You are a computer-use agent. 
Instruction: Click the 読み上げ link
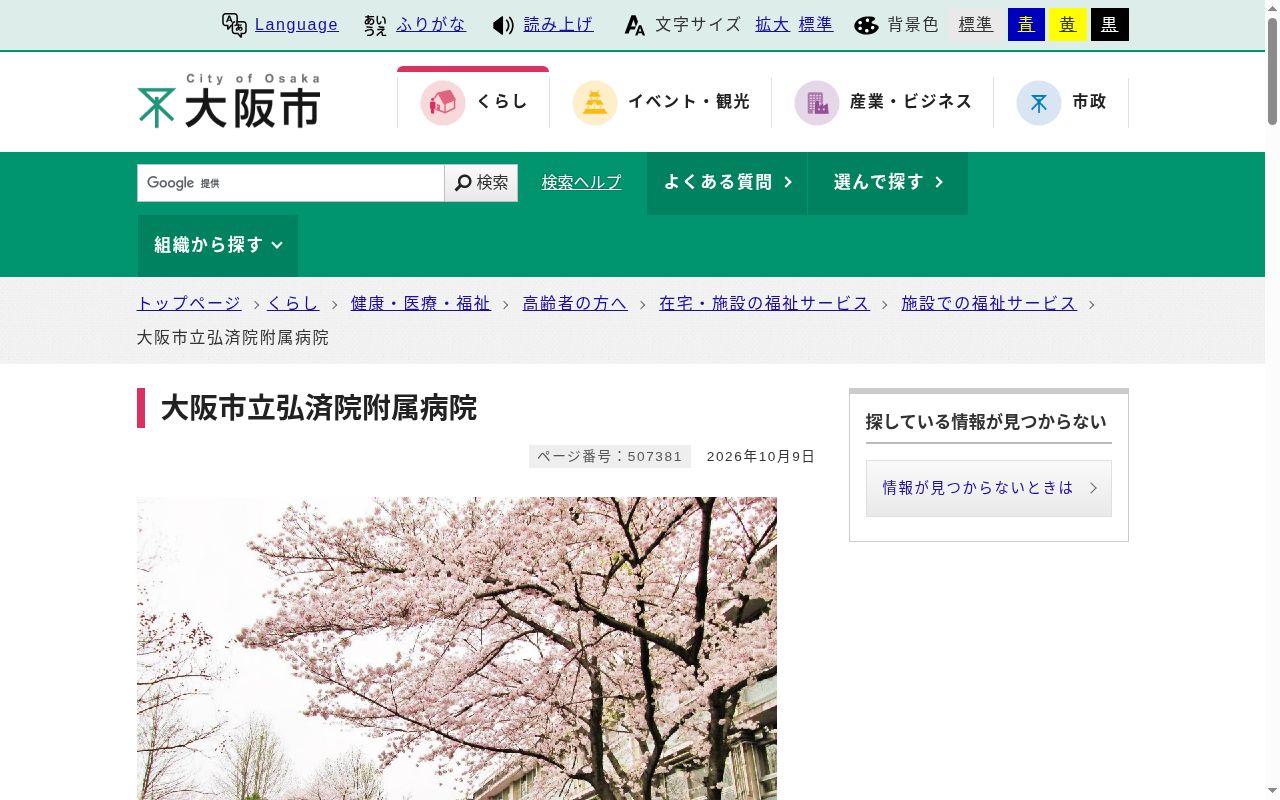(559, 25)
